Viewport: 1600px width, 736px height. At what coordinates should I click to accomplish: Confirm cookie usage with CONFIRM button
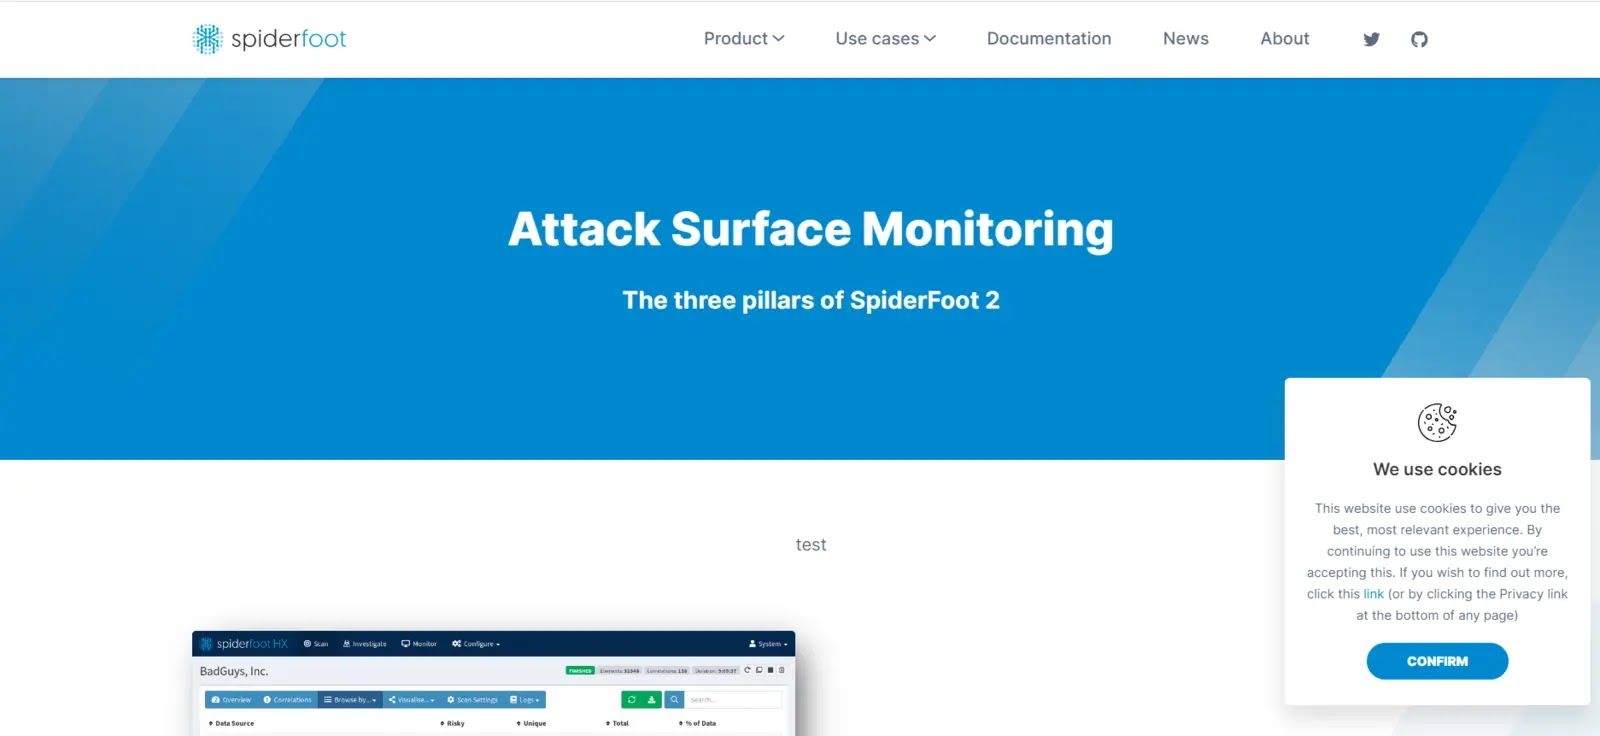tap(1437, 661)
